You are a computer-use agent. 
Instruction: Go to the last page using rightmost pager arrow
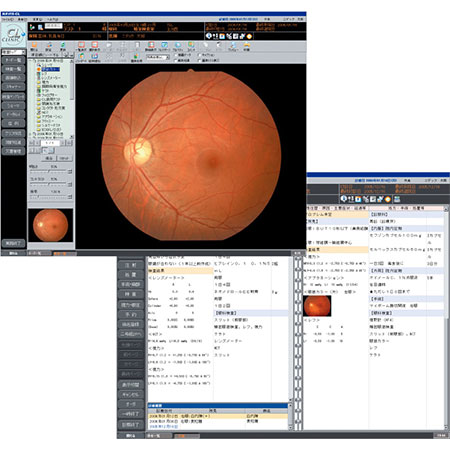[x=69, y=143]
